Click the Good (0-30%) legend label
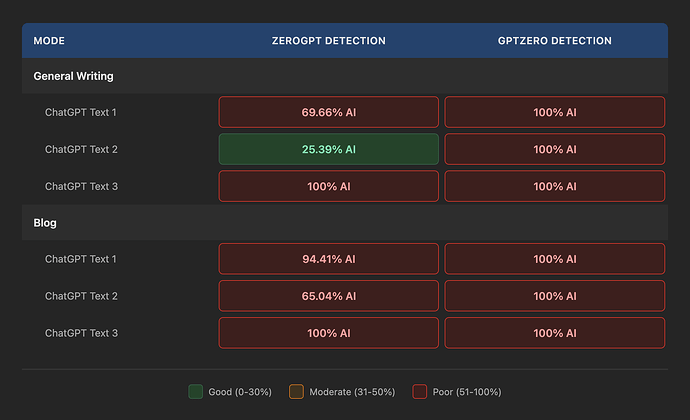 click(x=240, y=392)
